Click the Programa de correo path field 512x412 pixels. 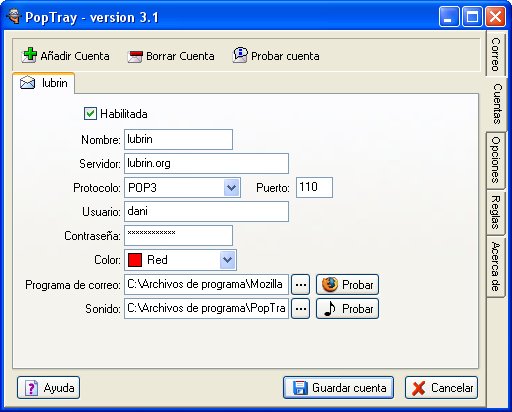[206, 285]
